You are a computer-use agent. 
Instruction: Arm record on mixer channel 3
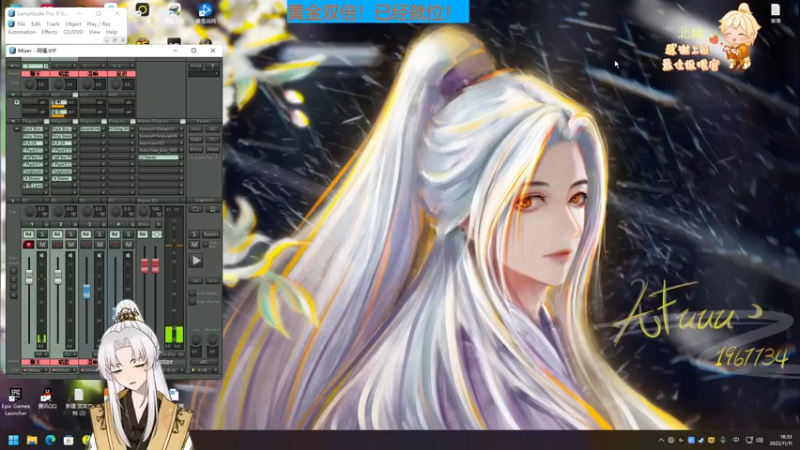86,245
